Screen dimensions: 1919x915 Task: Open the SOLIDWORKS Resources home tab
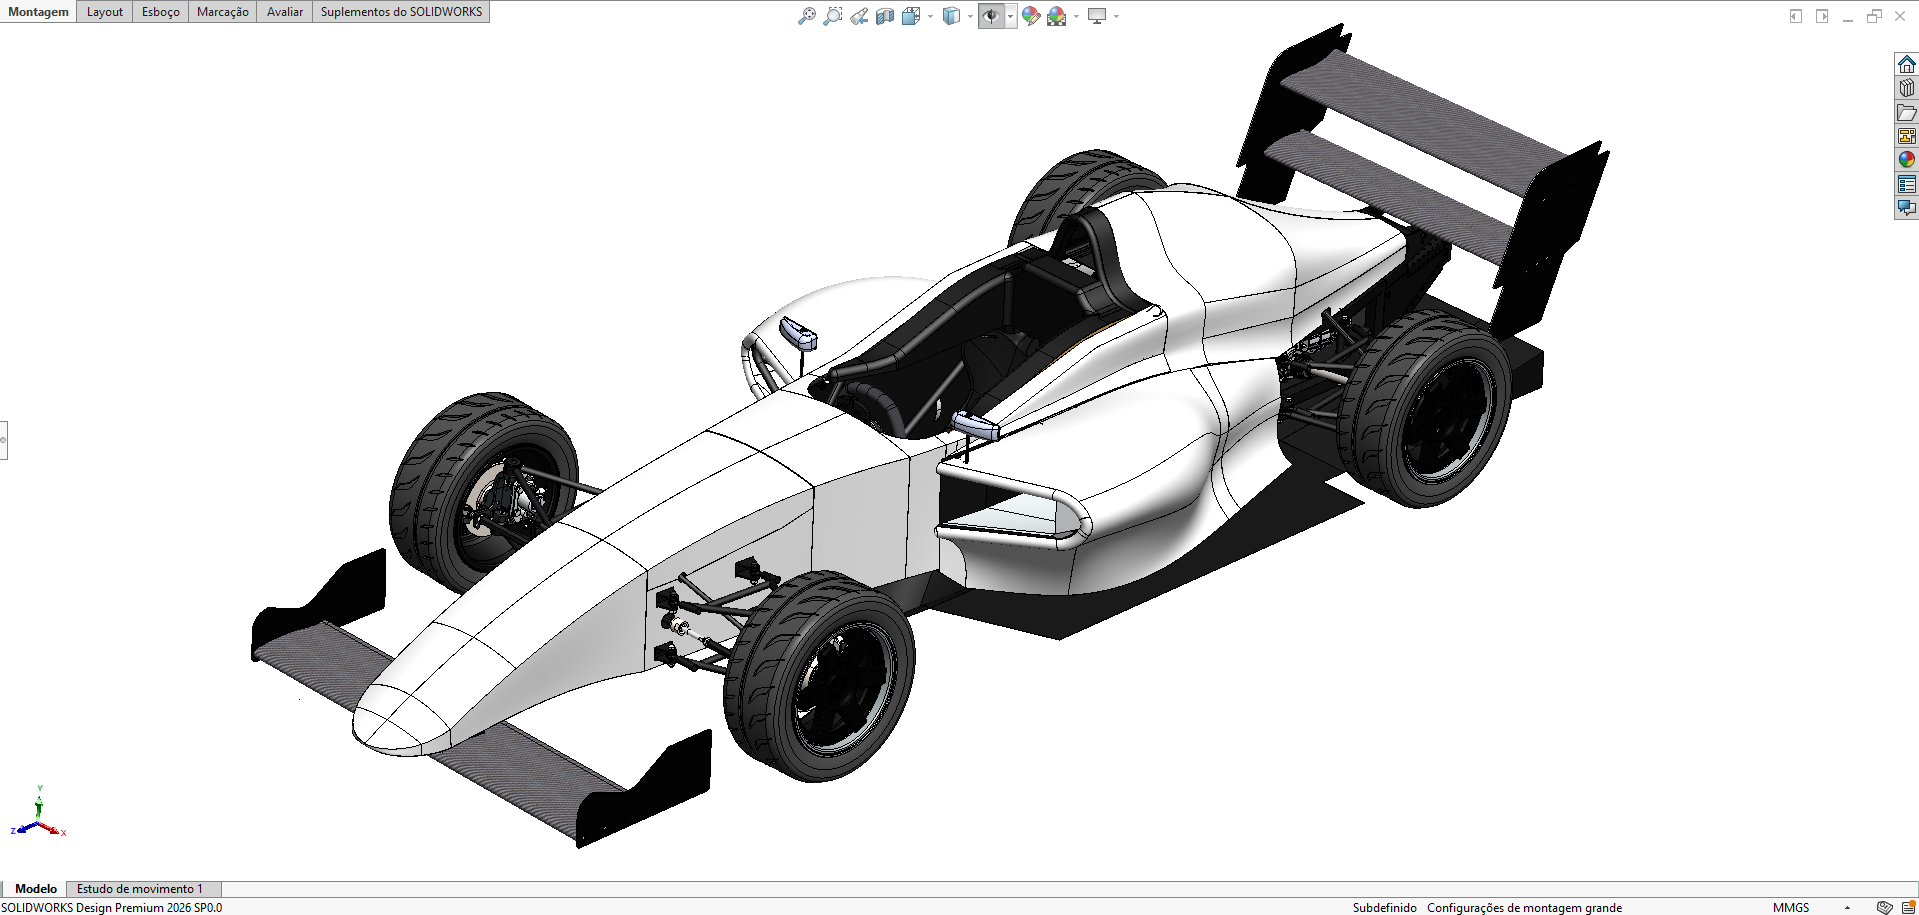tap(1907, 64)
